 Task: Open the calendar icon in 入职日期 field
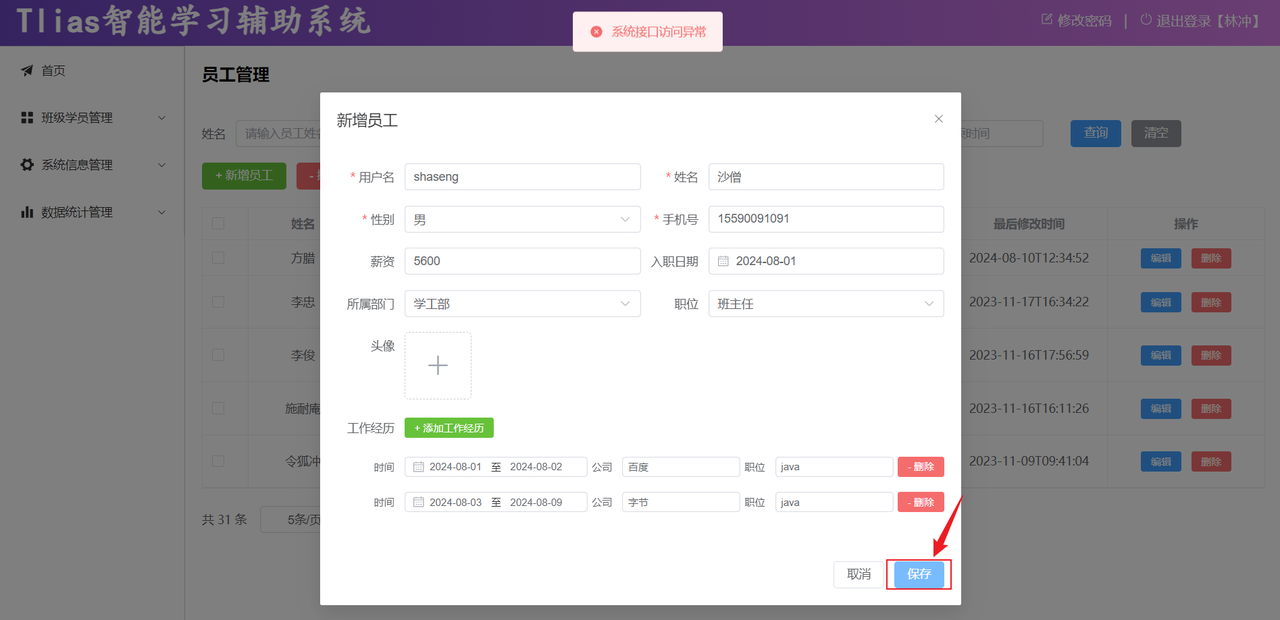tap(724, 260)
